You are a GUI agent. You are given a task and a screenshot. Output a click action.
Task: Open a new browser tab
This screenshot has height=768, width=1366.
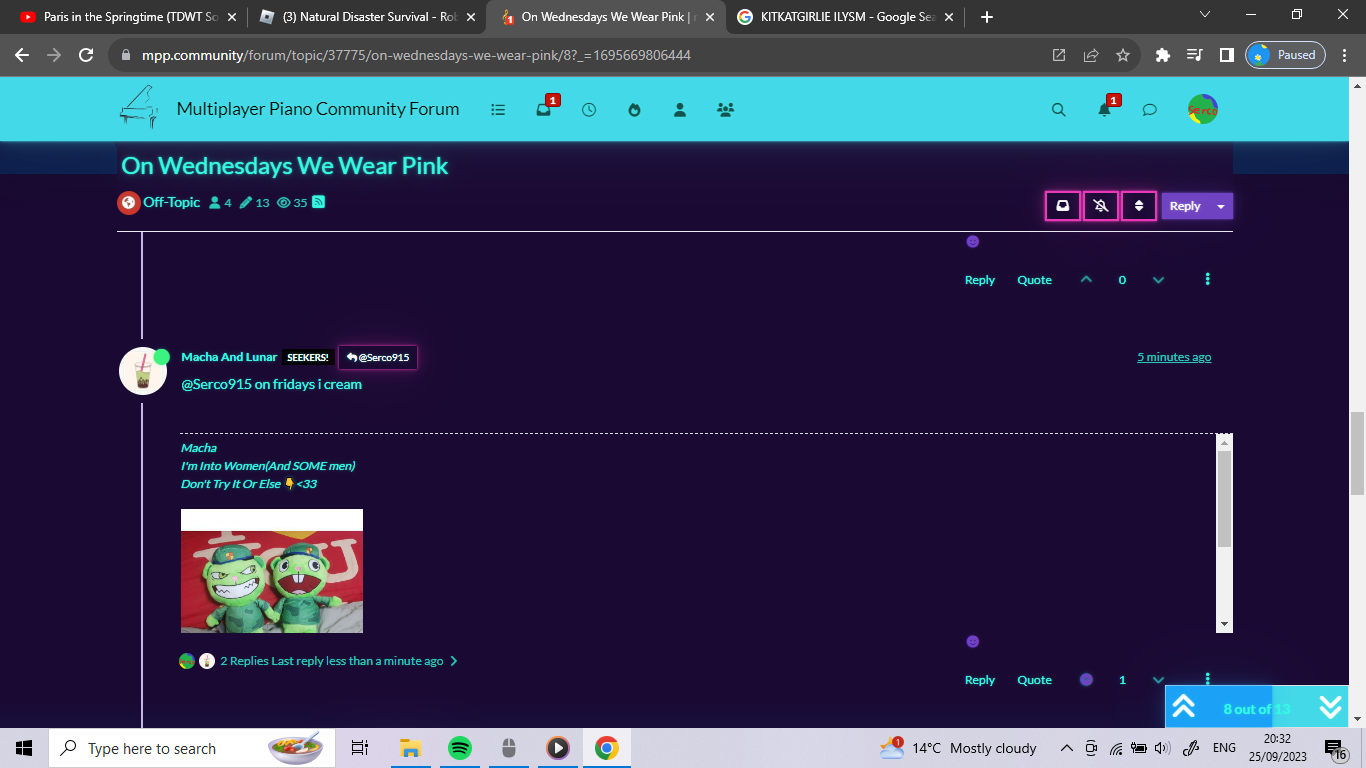(x=987, y=17)
